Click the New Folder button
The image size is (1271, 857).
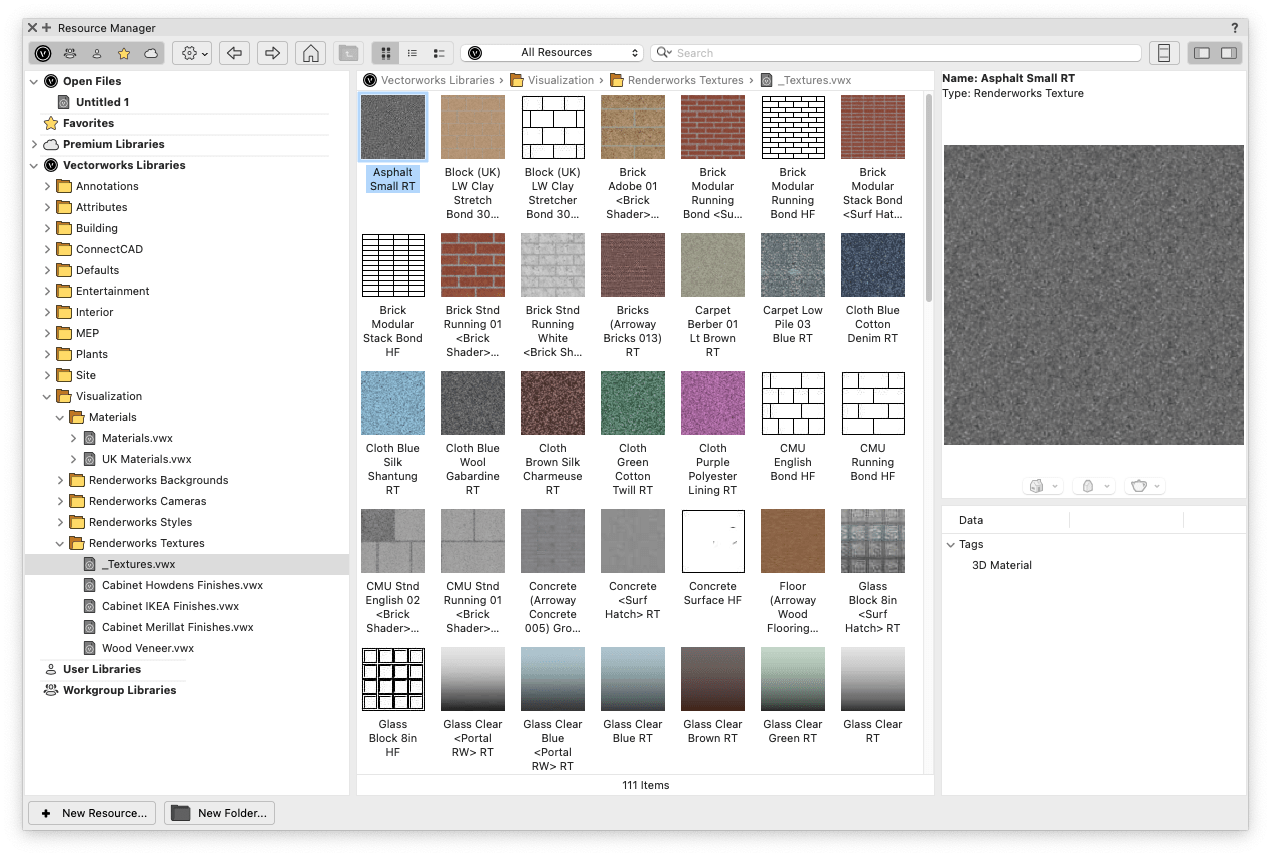point(219,813)
